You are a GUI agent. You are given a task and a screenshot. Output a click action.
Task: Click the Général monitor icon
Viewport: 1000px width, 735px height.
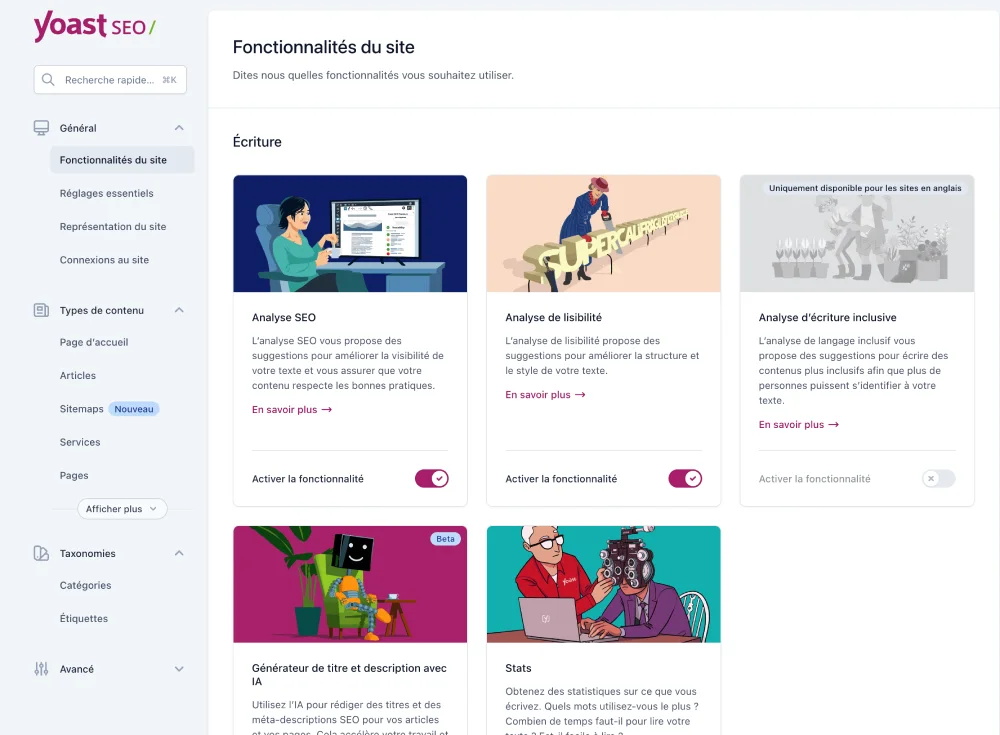41,128
